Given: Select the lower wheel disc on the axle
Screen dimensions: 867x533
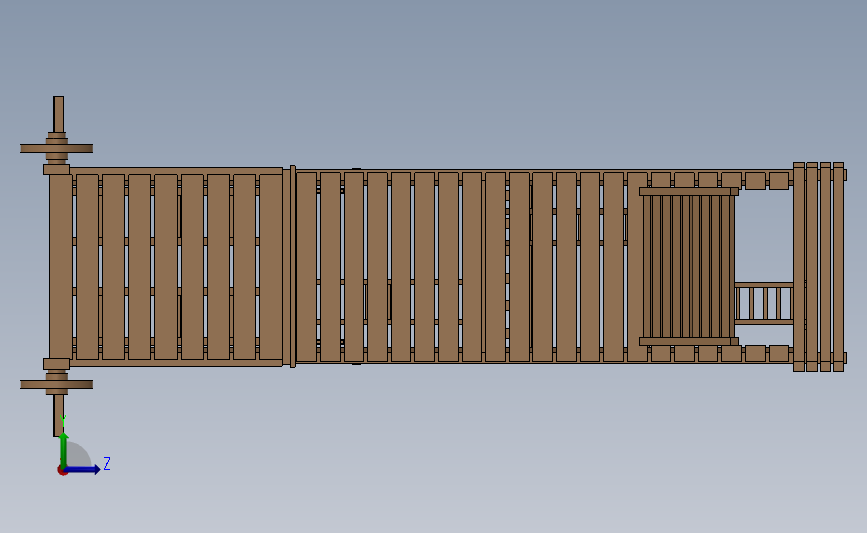Looking at the screenshot, I should coord(56,384).
